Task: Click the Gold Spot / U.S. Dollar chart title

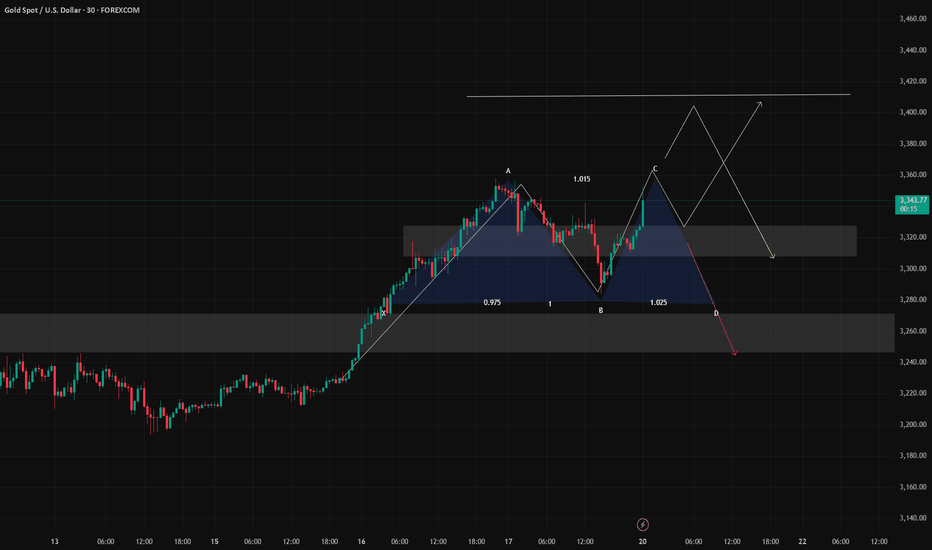Action: click(72, 10)
